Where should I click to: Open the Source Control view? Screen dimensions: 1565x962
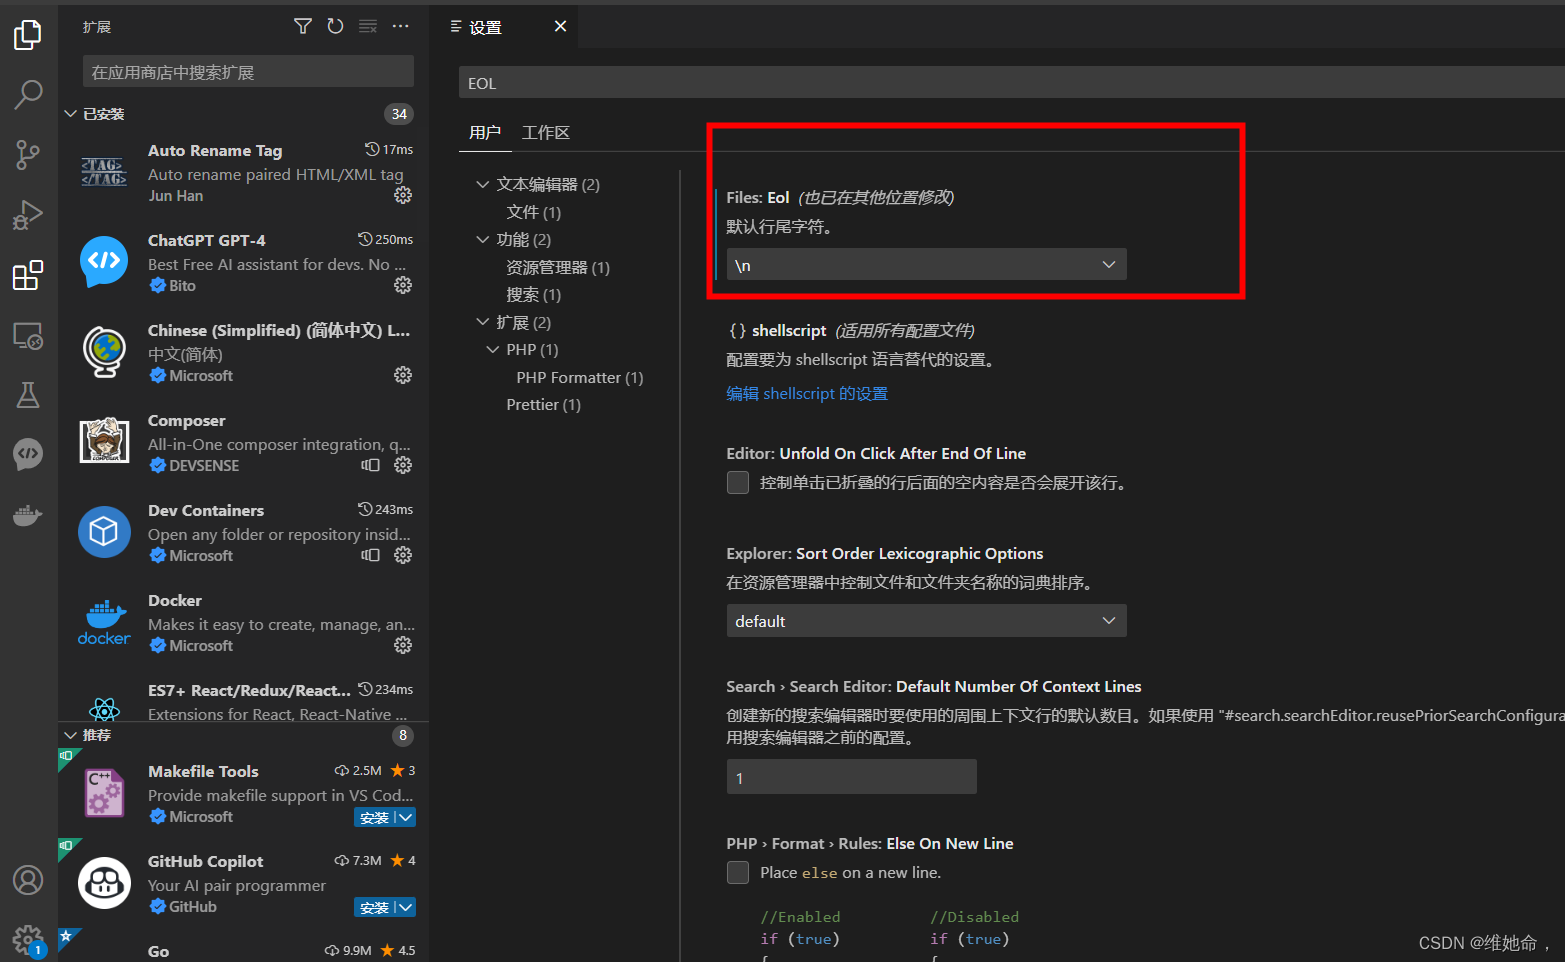(x=27, y=154)
